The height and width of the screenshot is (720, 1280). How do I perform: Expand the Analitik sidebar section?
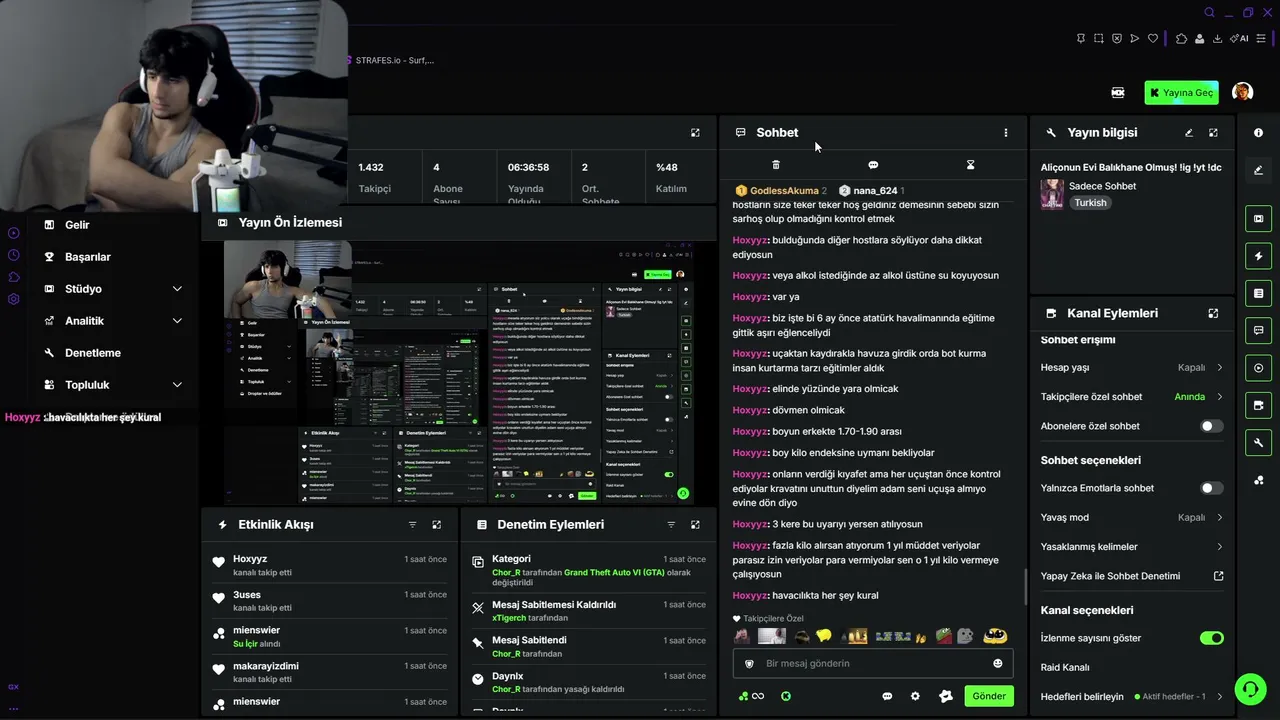[x=177, y=321]
